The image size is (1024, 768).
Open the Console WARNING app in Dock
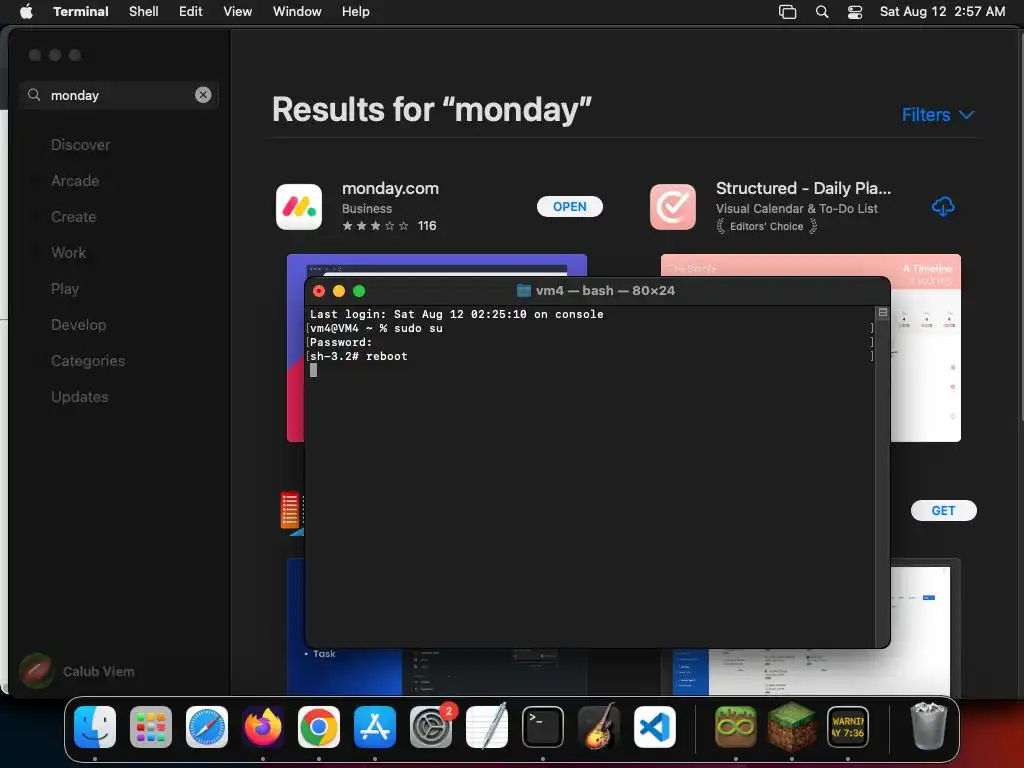(848, 727)
